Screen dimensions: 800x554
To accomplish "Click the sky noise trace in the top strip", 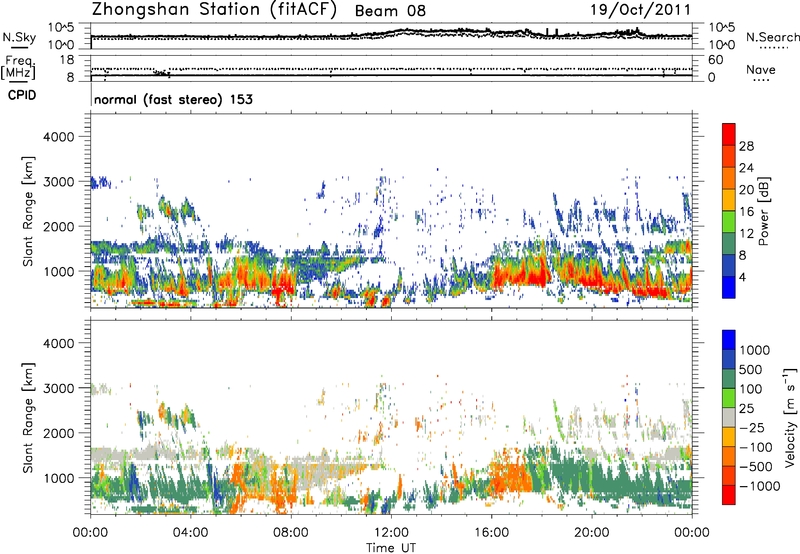I will coord(391,33).
